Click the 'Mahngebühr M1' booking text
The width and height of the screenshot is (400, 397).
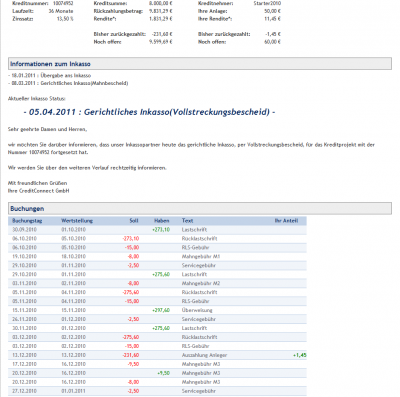tap(201, 257)
